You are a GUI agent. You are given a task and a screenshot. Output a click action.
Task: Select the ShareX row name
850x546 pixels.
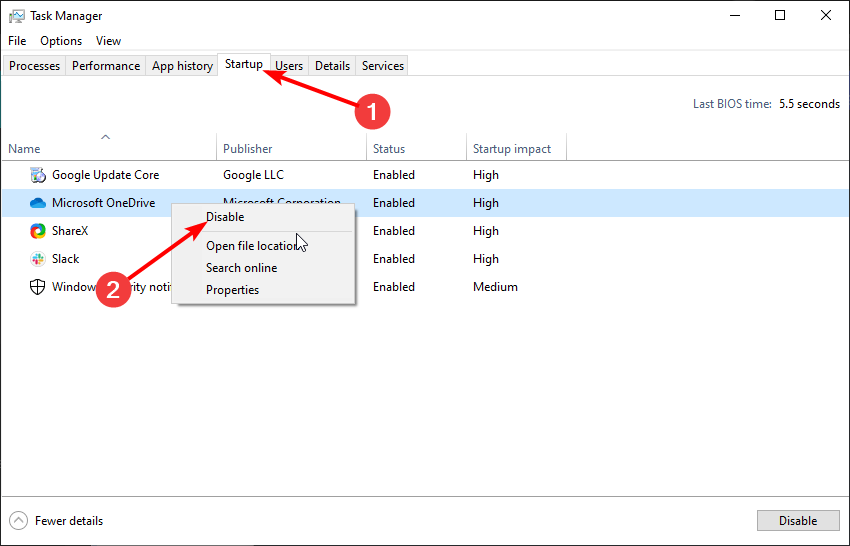click(x=70, y=231)
